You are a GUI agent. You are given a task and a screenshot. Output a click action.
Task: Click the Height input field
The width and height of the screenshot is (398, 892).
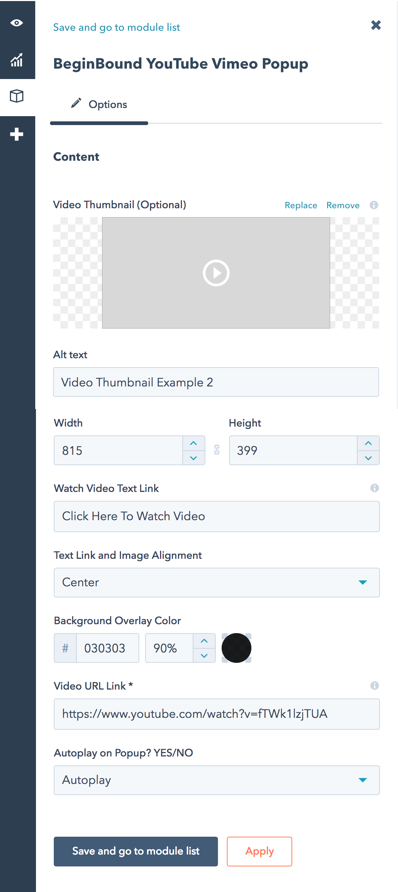[x=293, y=451]
